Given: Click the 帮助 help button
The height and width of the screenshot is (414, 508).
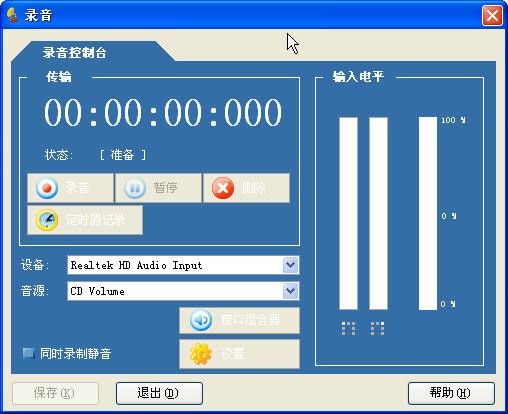Looking at the screenshot, I should (x=451, y=393).
